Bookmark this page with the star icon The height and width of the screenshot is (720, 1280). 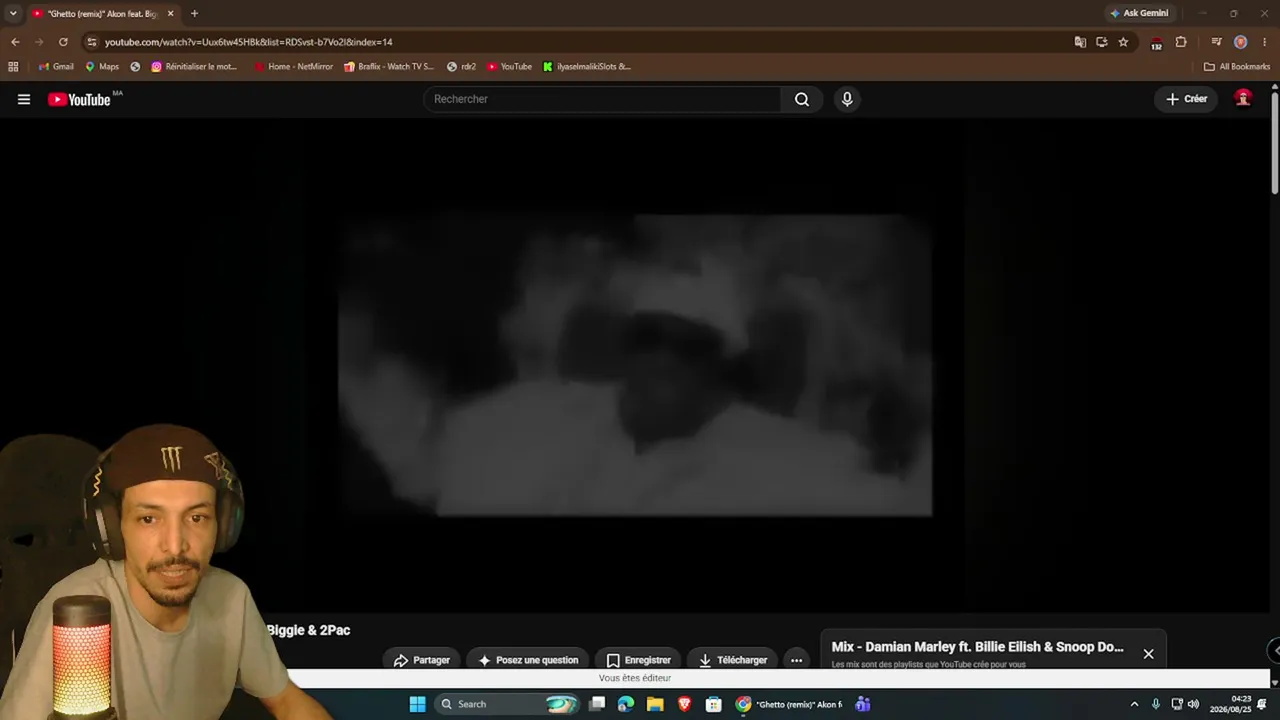click(x=1123, y=42)
